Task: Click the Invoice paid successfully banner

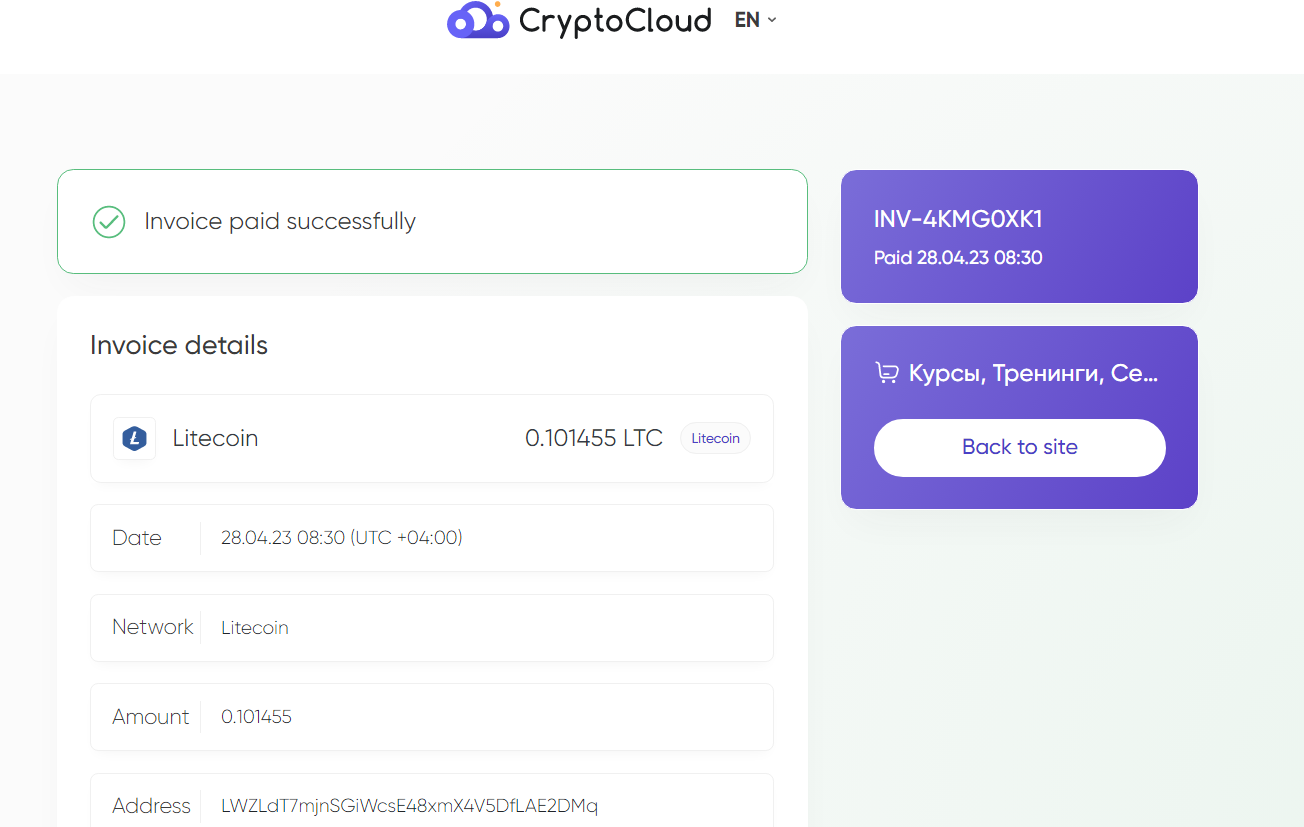Action: point(432,222)
